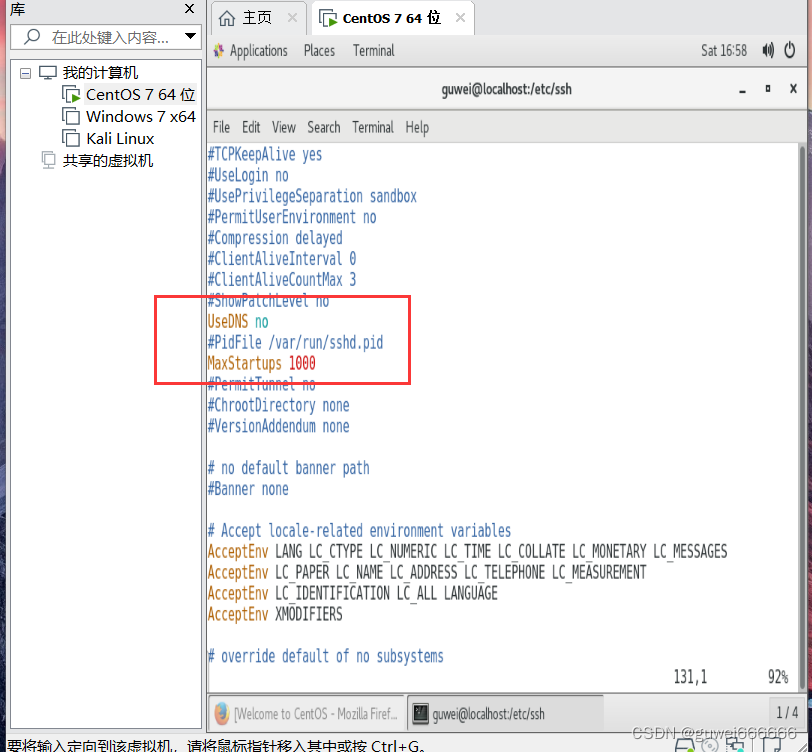Click the Sat 16:58 clock
The image size is (812, 752).
pyautogui.click(x=724, y=51)
